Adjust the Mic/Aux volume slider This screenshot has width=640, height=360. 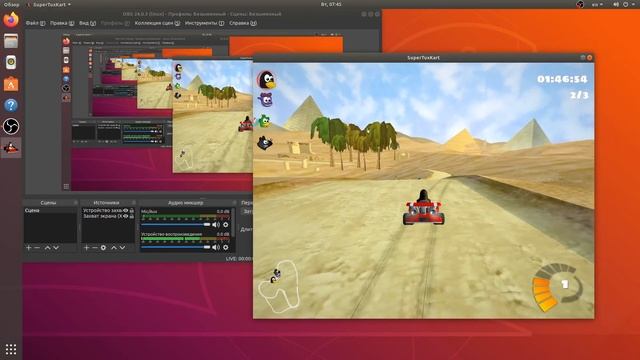point(176,224)
